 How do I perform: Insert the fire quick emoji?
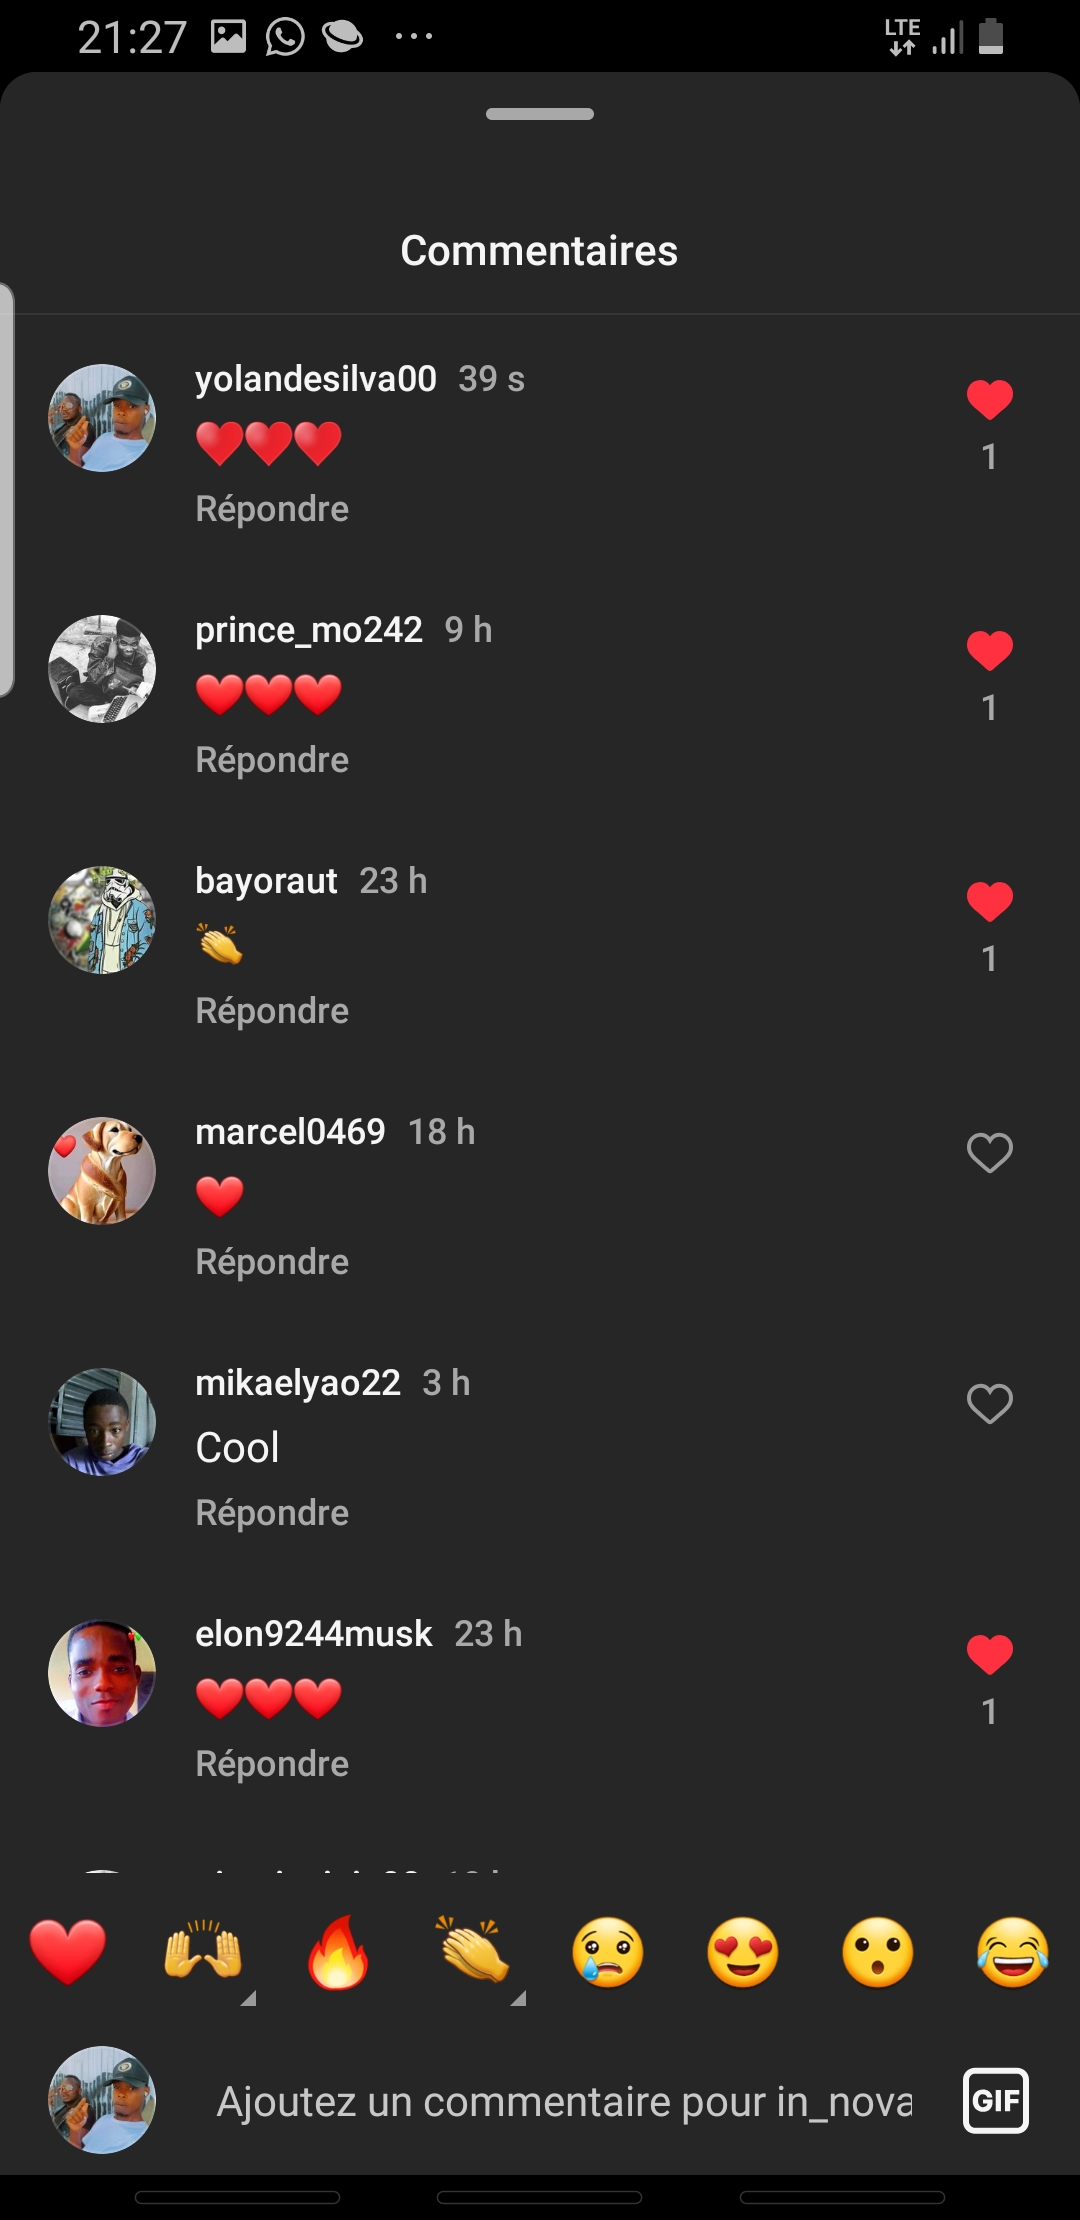coord(338,1952)
